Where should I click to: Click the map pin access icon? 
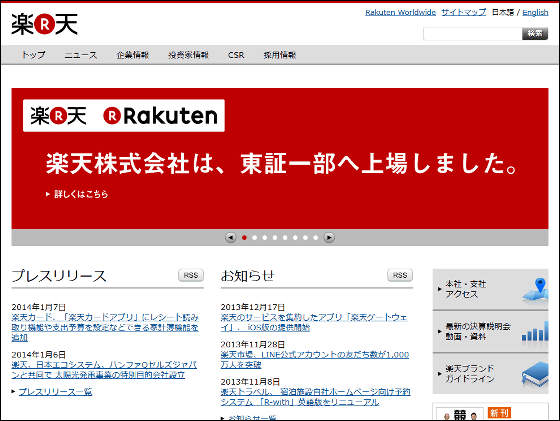click(536, 290)
